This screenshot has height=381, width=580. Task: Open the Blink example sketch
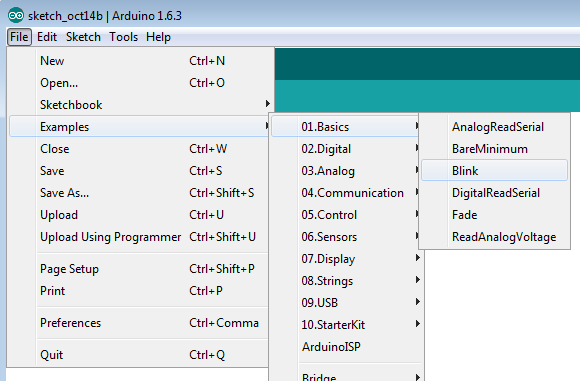click(494, 171)
